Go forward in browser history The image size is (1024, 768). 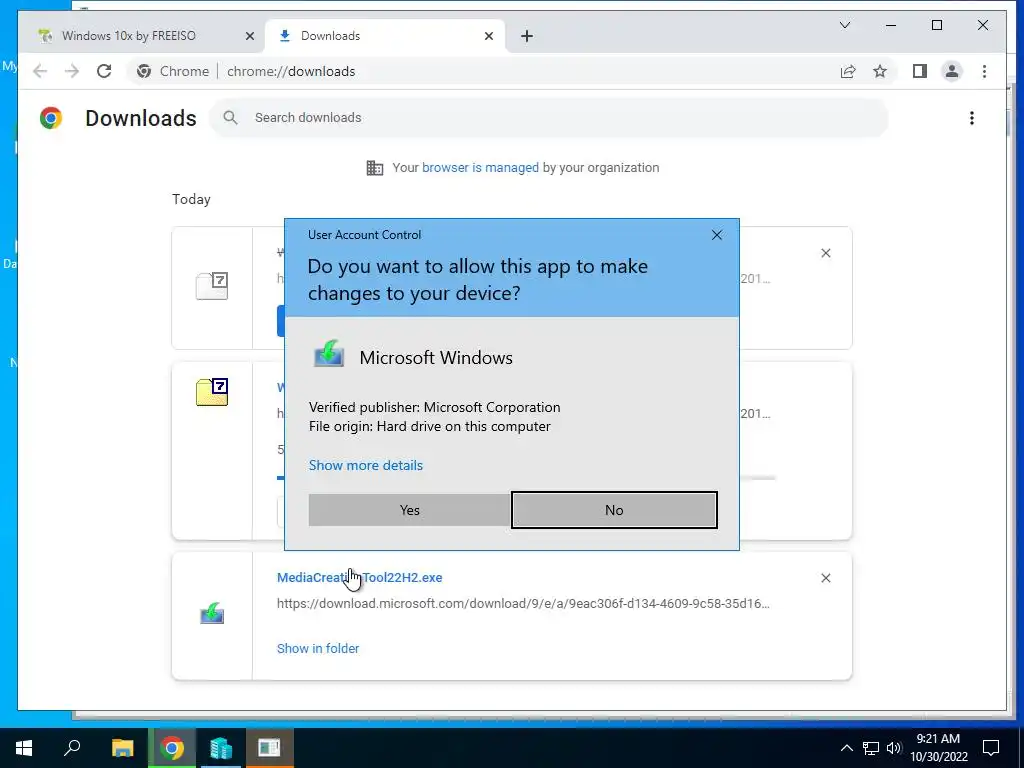point(72,71)
